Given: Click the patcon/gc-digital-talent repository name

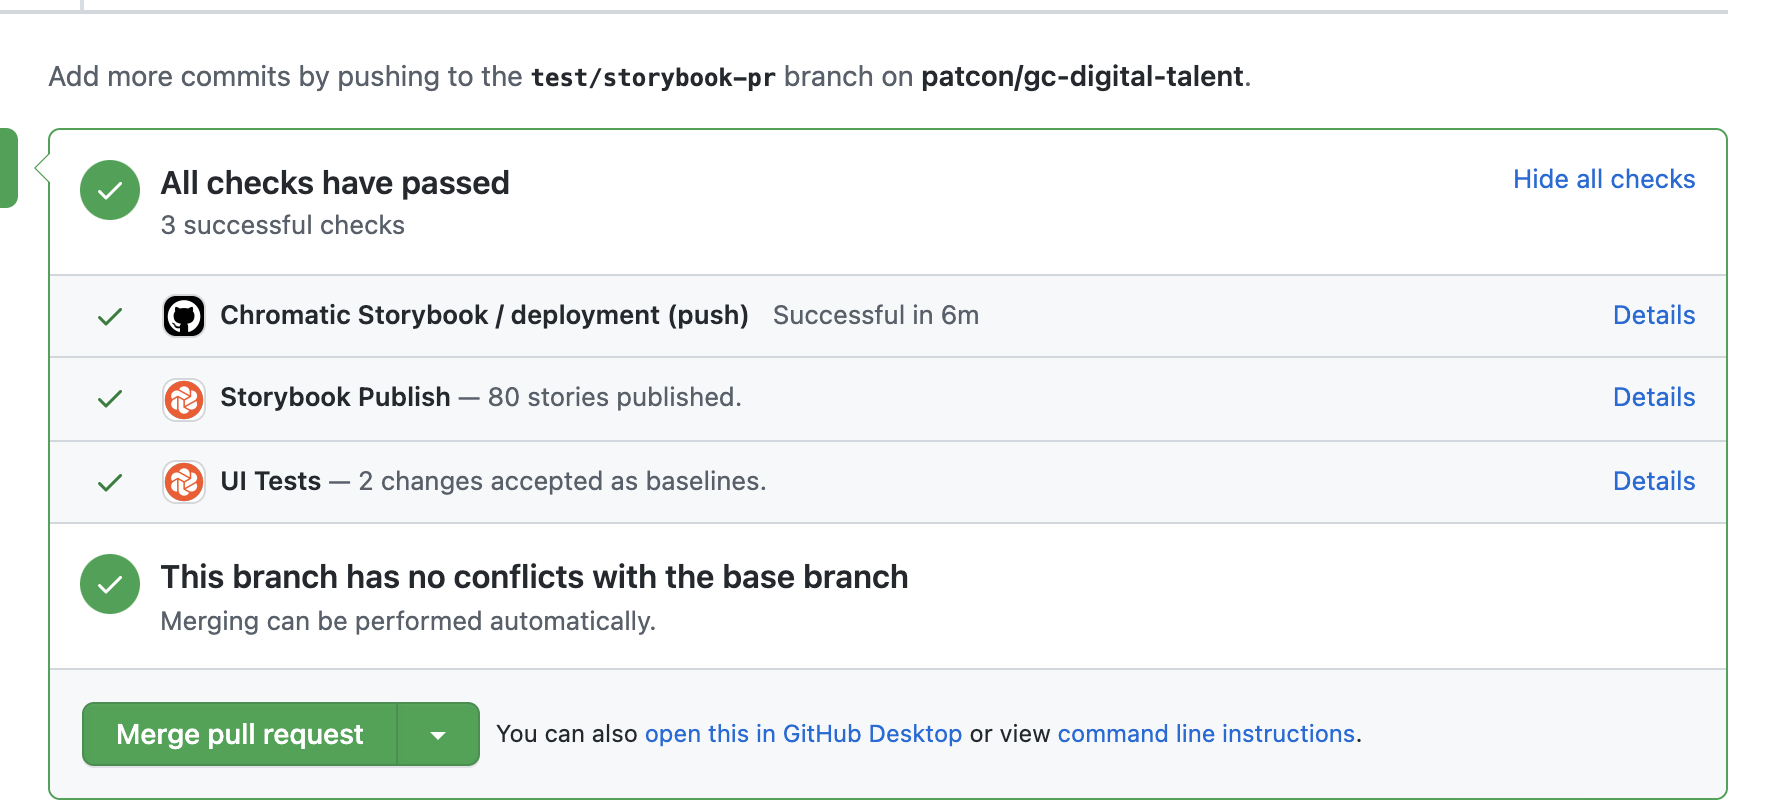Looking at the screenshot, I should [1082, 77].
